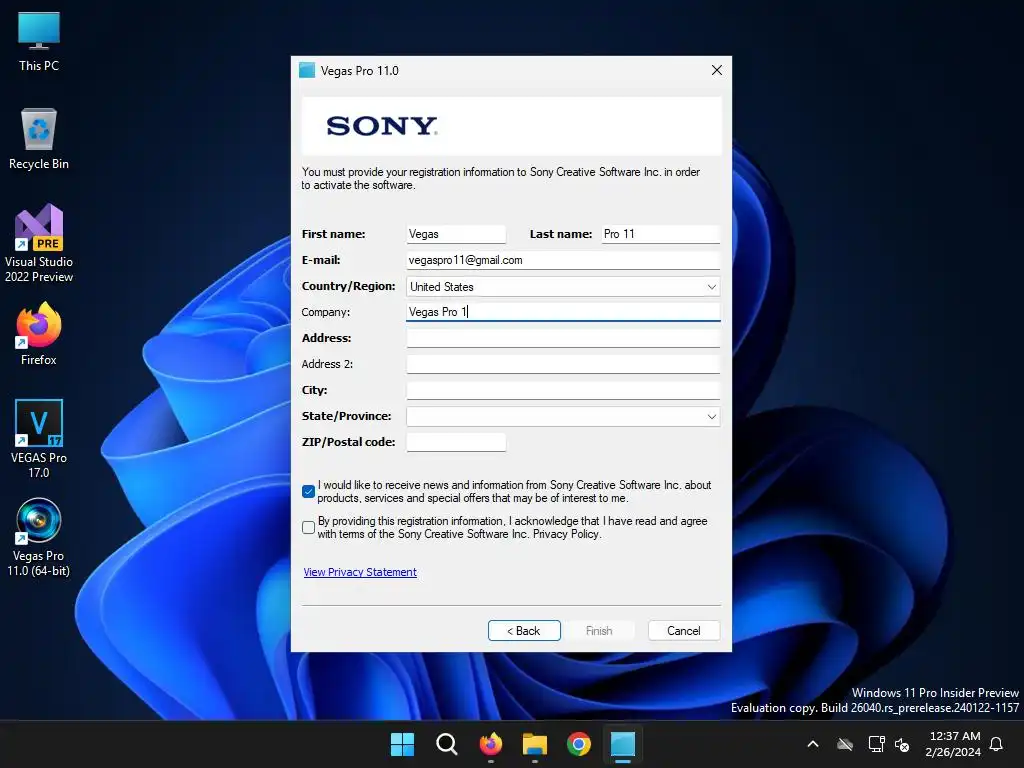This screenshot has width=1024, height=768.
Task: Open the notifications bell icon
Action: coord(997,744)
